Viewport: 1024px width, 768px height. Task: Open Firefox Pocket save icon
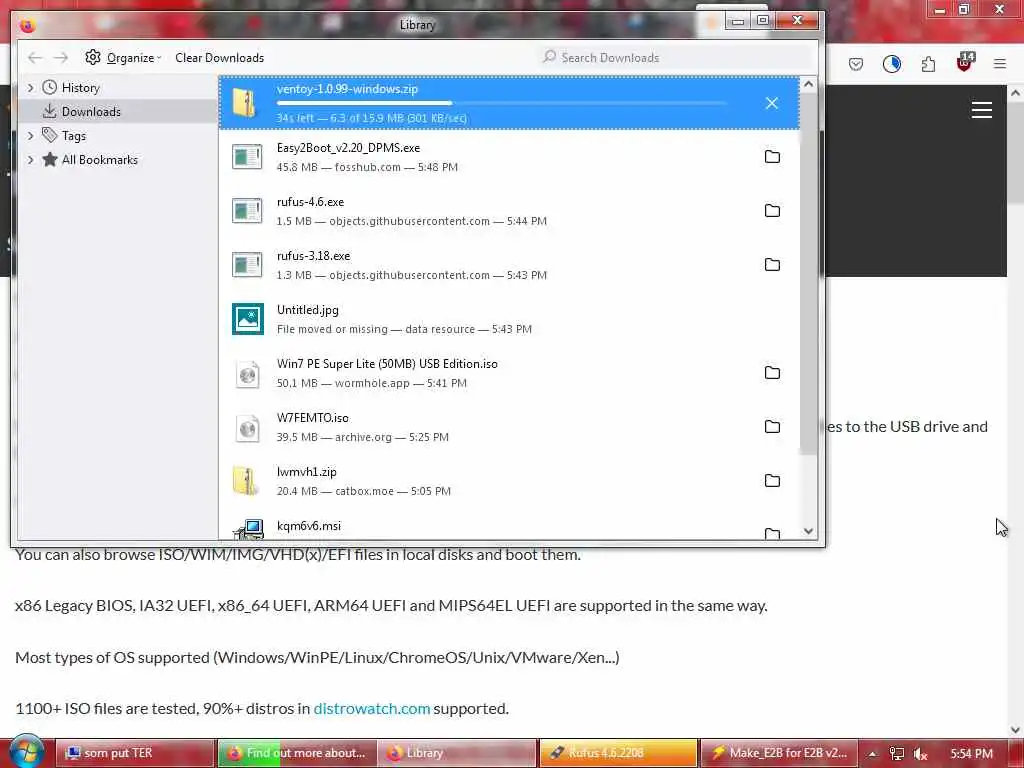tap(856, 64)
